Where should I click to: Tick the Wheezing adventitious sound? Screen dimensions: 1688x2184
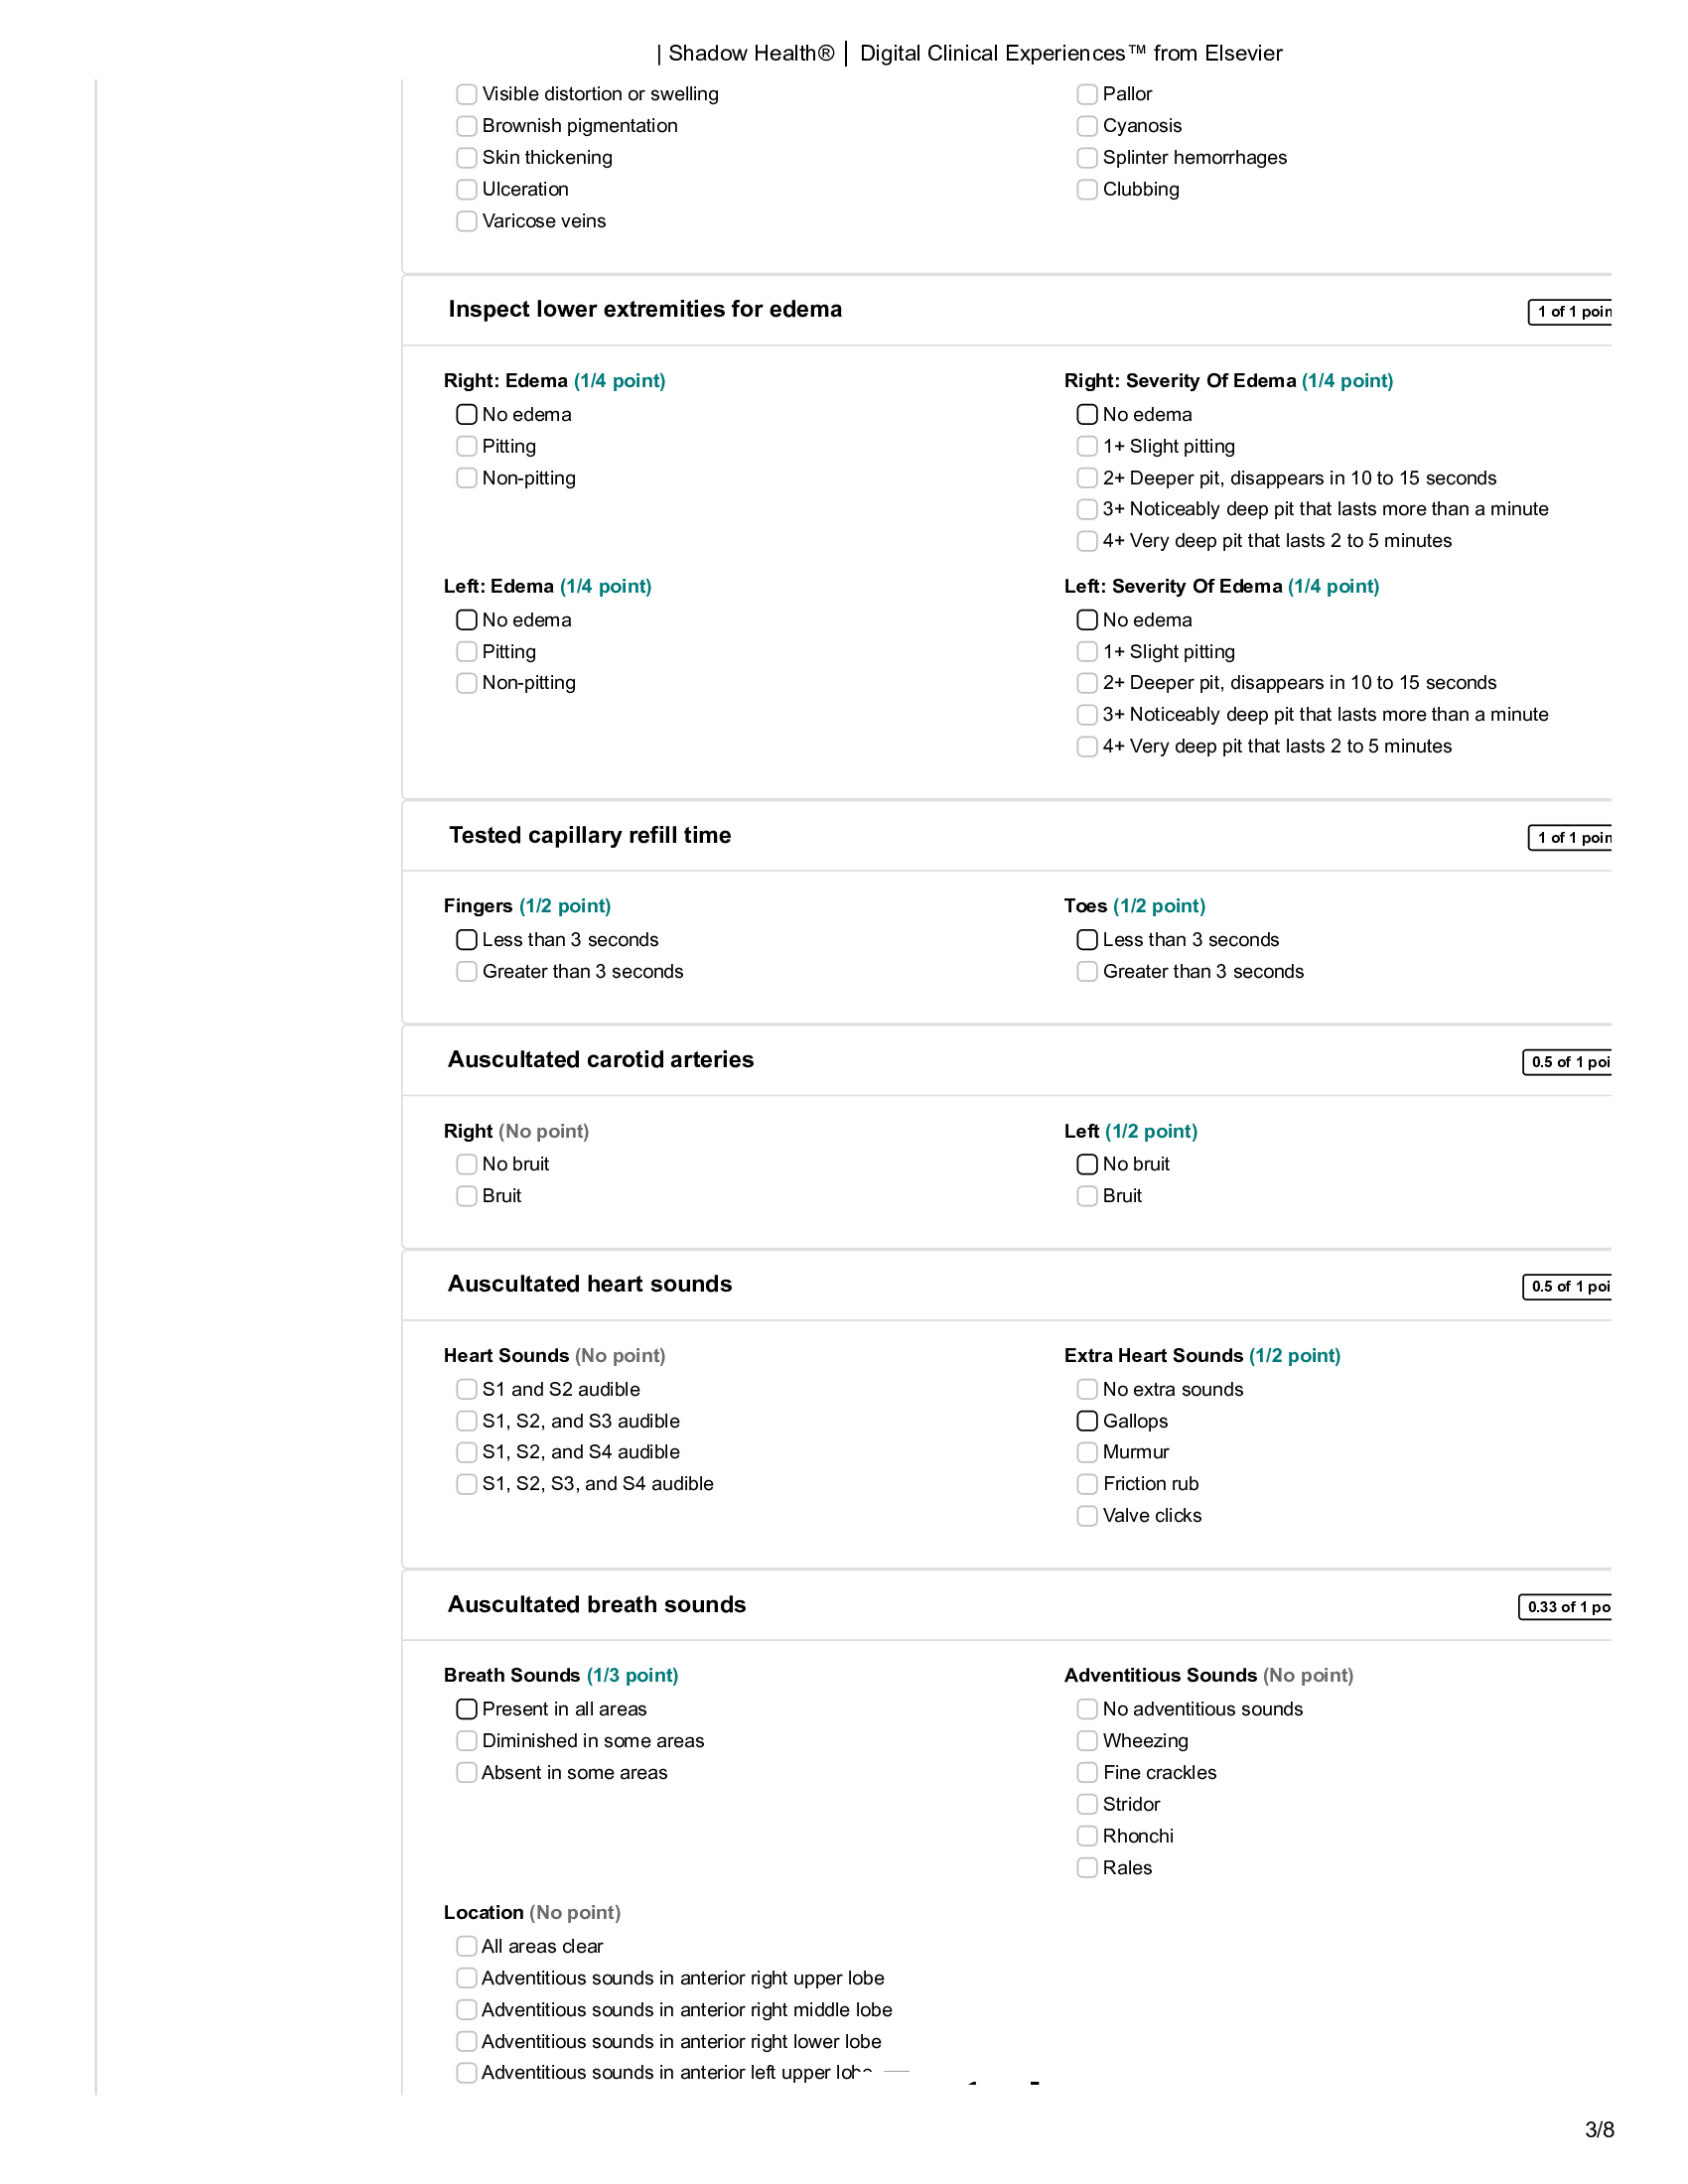tap(1087, 1741)
